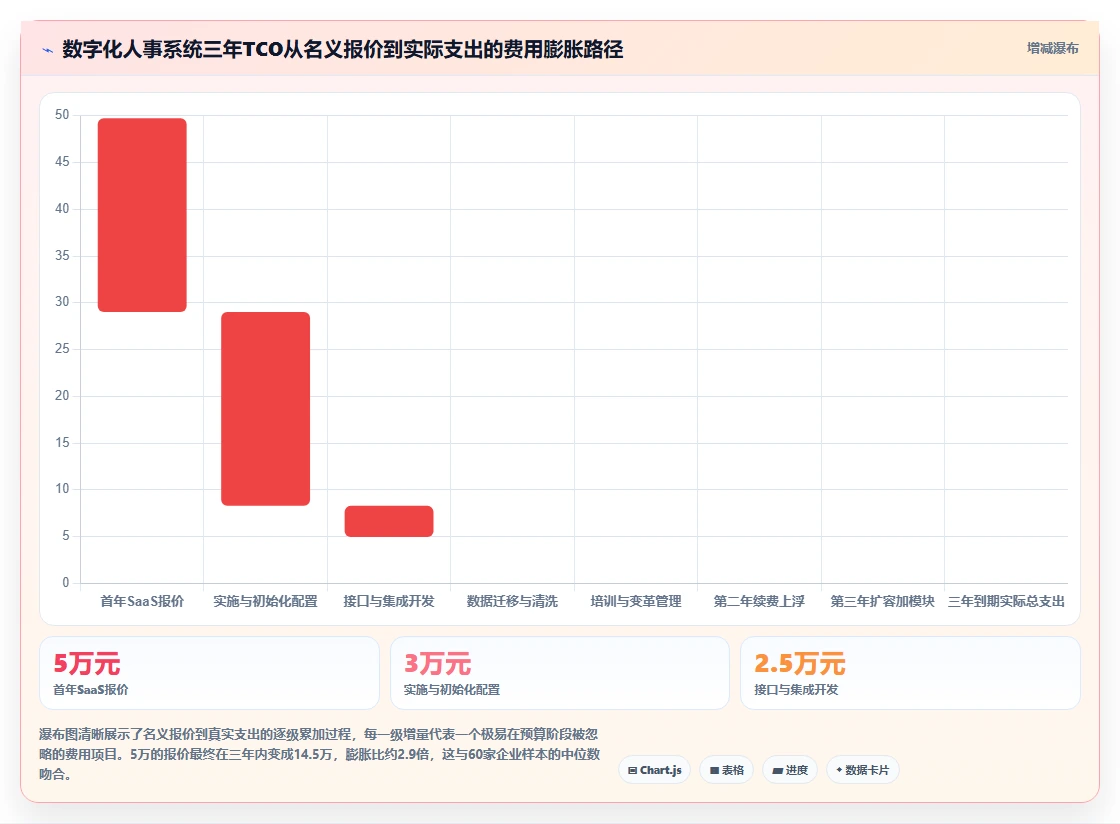Click the 接口与集成开发 x-axis label

[389, 601]
